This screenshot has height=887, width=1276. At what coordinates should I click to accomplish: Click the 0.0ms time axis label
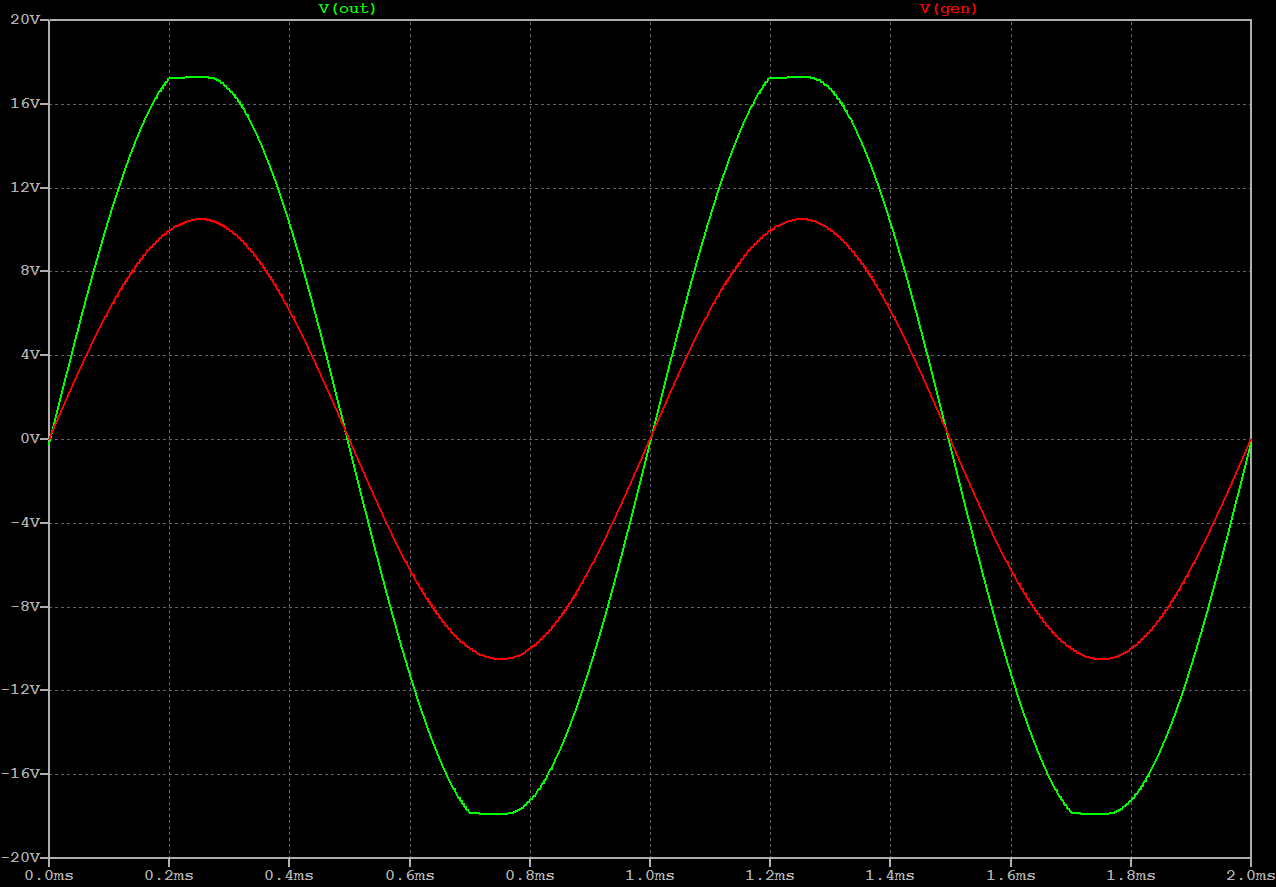pyautogui.click(x=49, y=876)
